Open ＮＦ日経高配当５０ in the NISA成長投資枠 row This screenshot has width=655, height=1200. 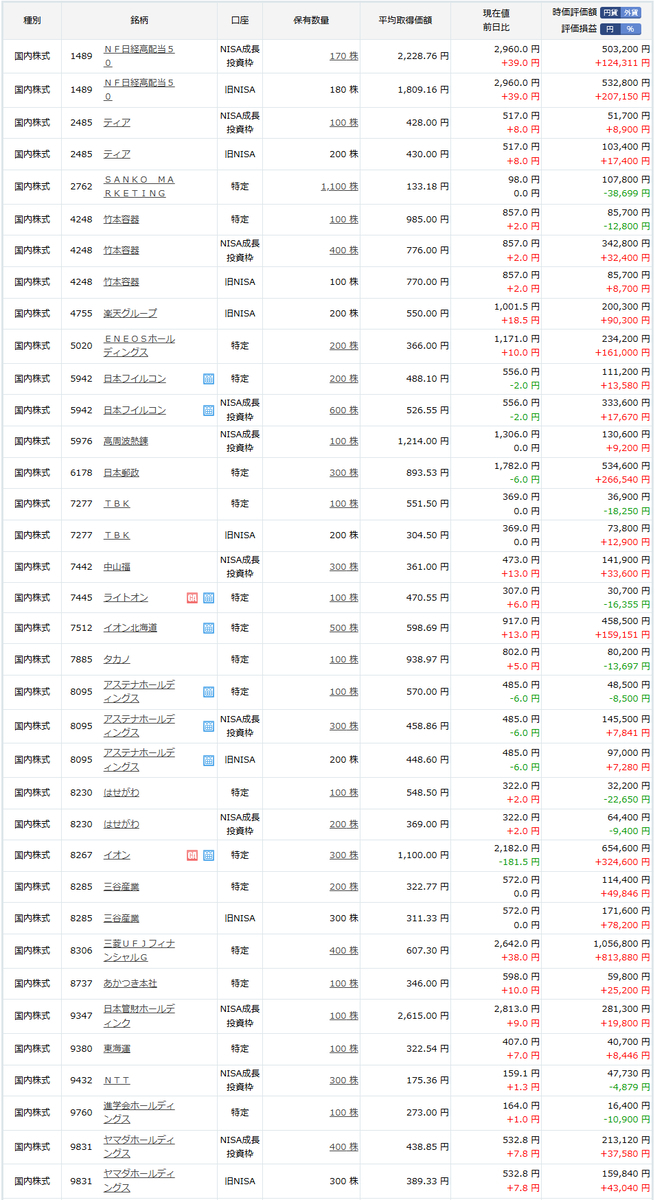pyautogui.click(x=139, y=56)
